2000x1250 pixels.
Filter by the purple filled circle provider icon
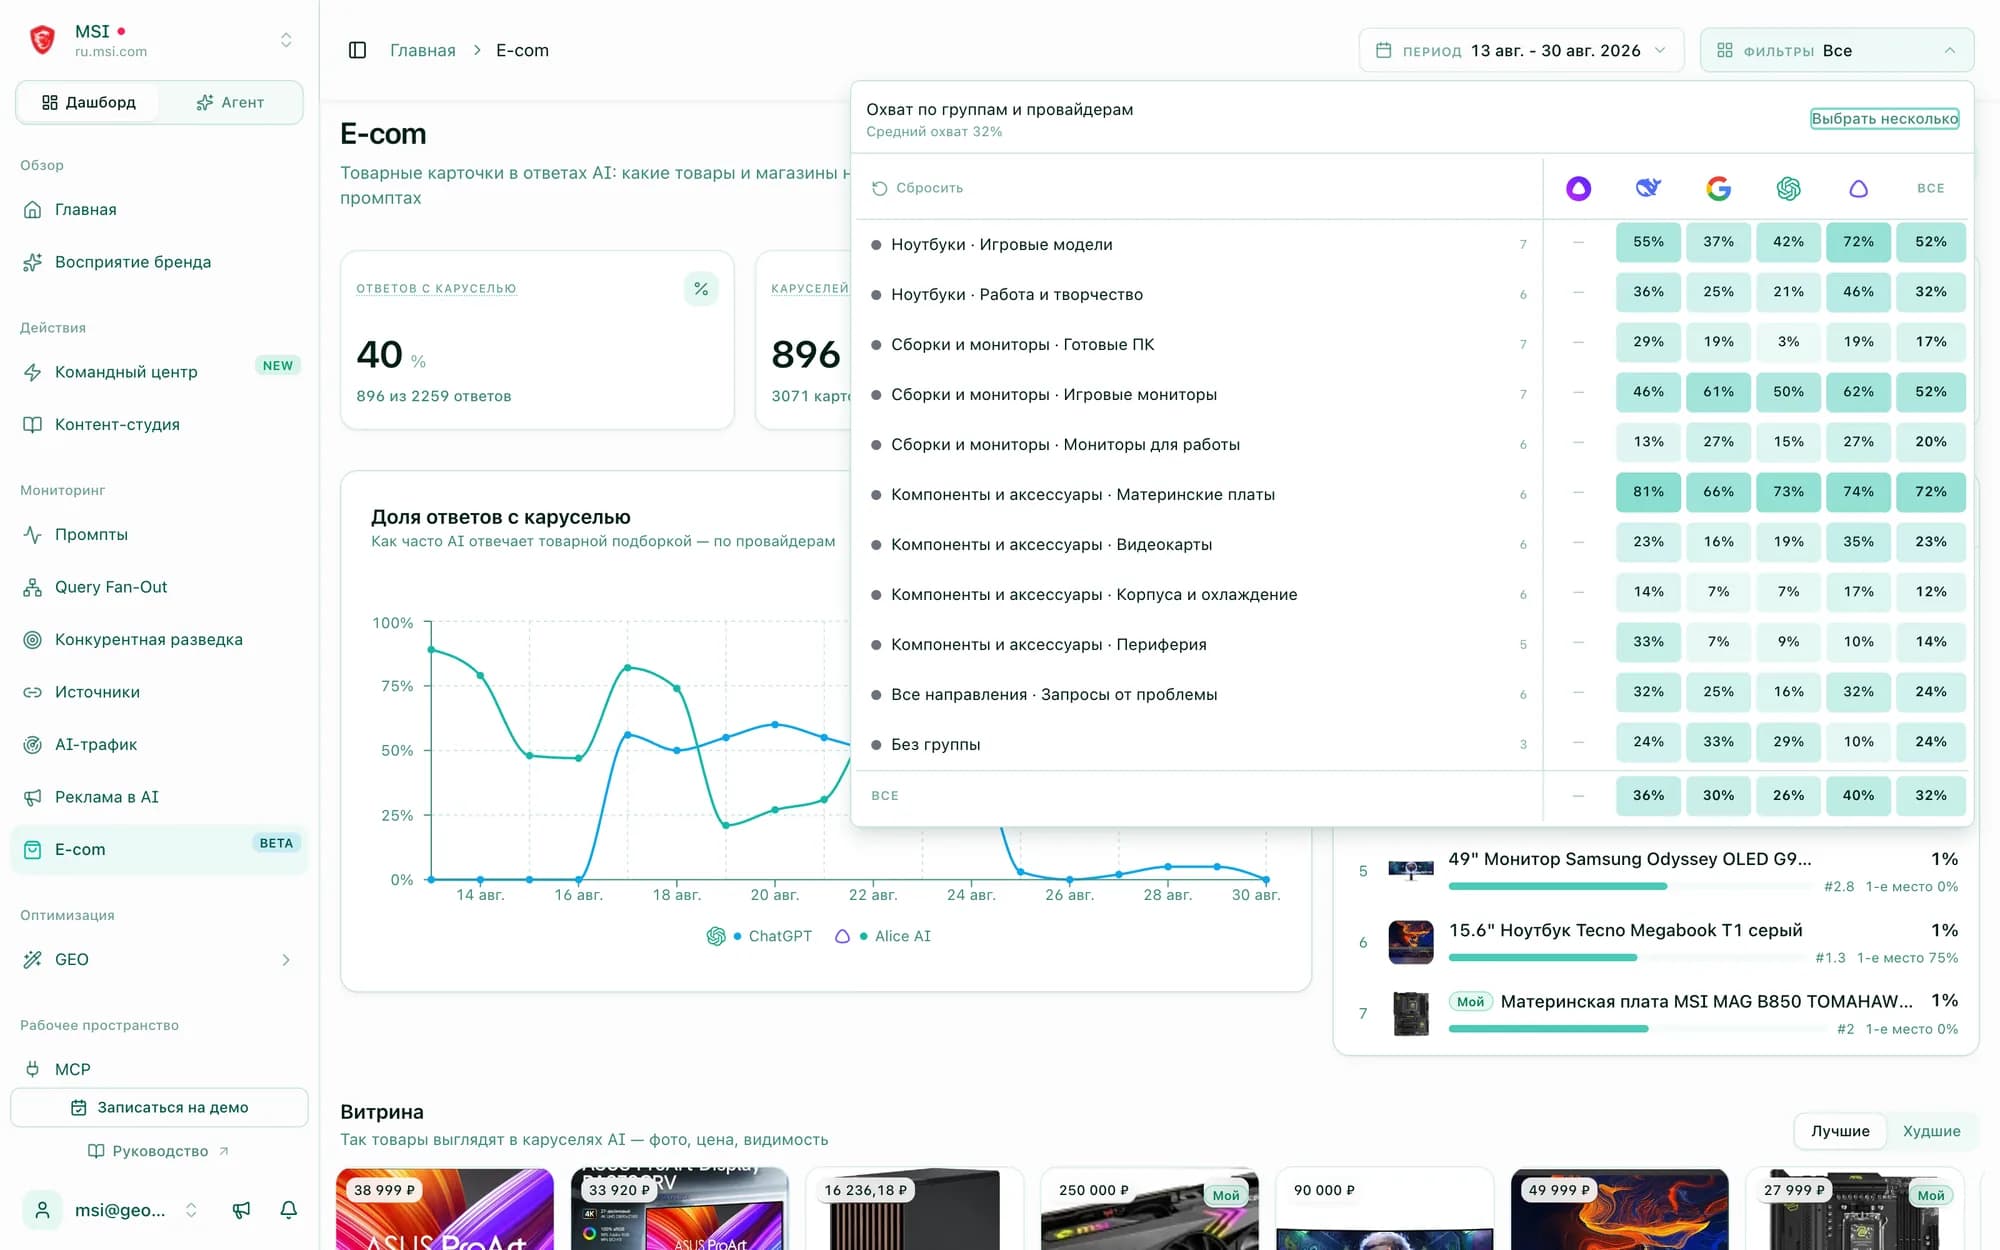coord(1579,188)
